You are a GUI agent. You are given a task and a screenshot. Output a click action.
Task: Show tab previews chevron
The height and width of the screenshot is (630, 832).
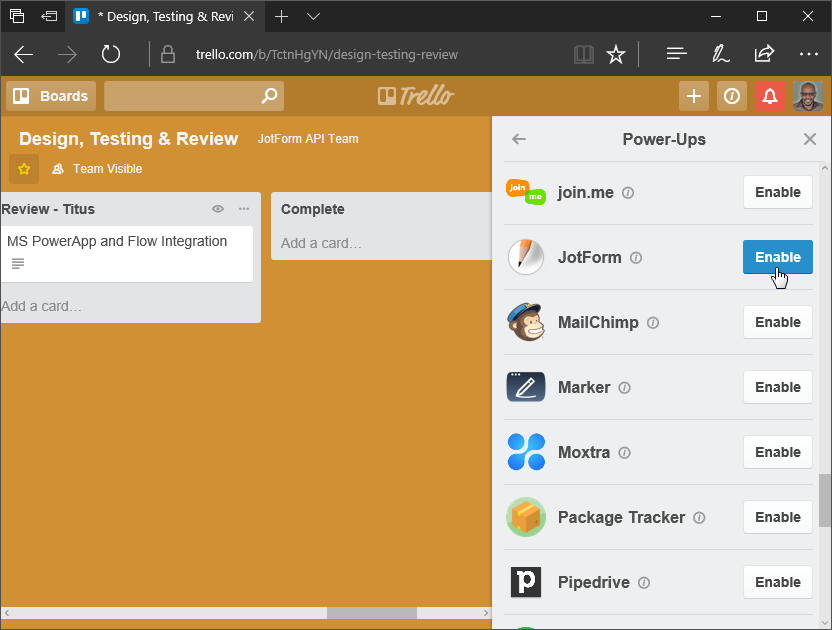click(314, 16)
